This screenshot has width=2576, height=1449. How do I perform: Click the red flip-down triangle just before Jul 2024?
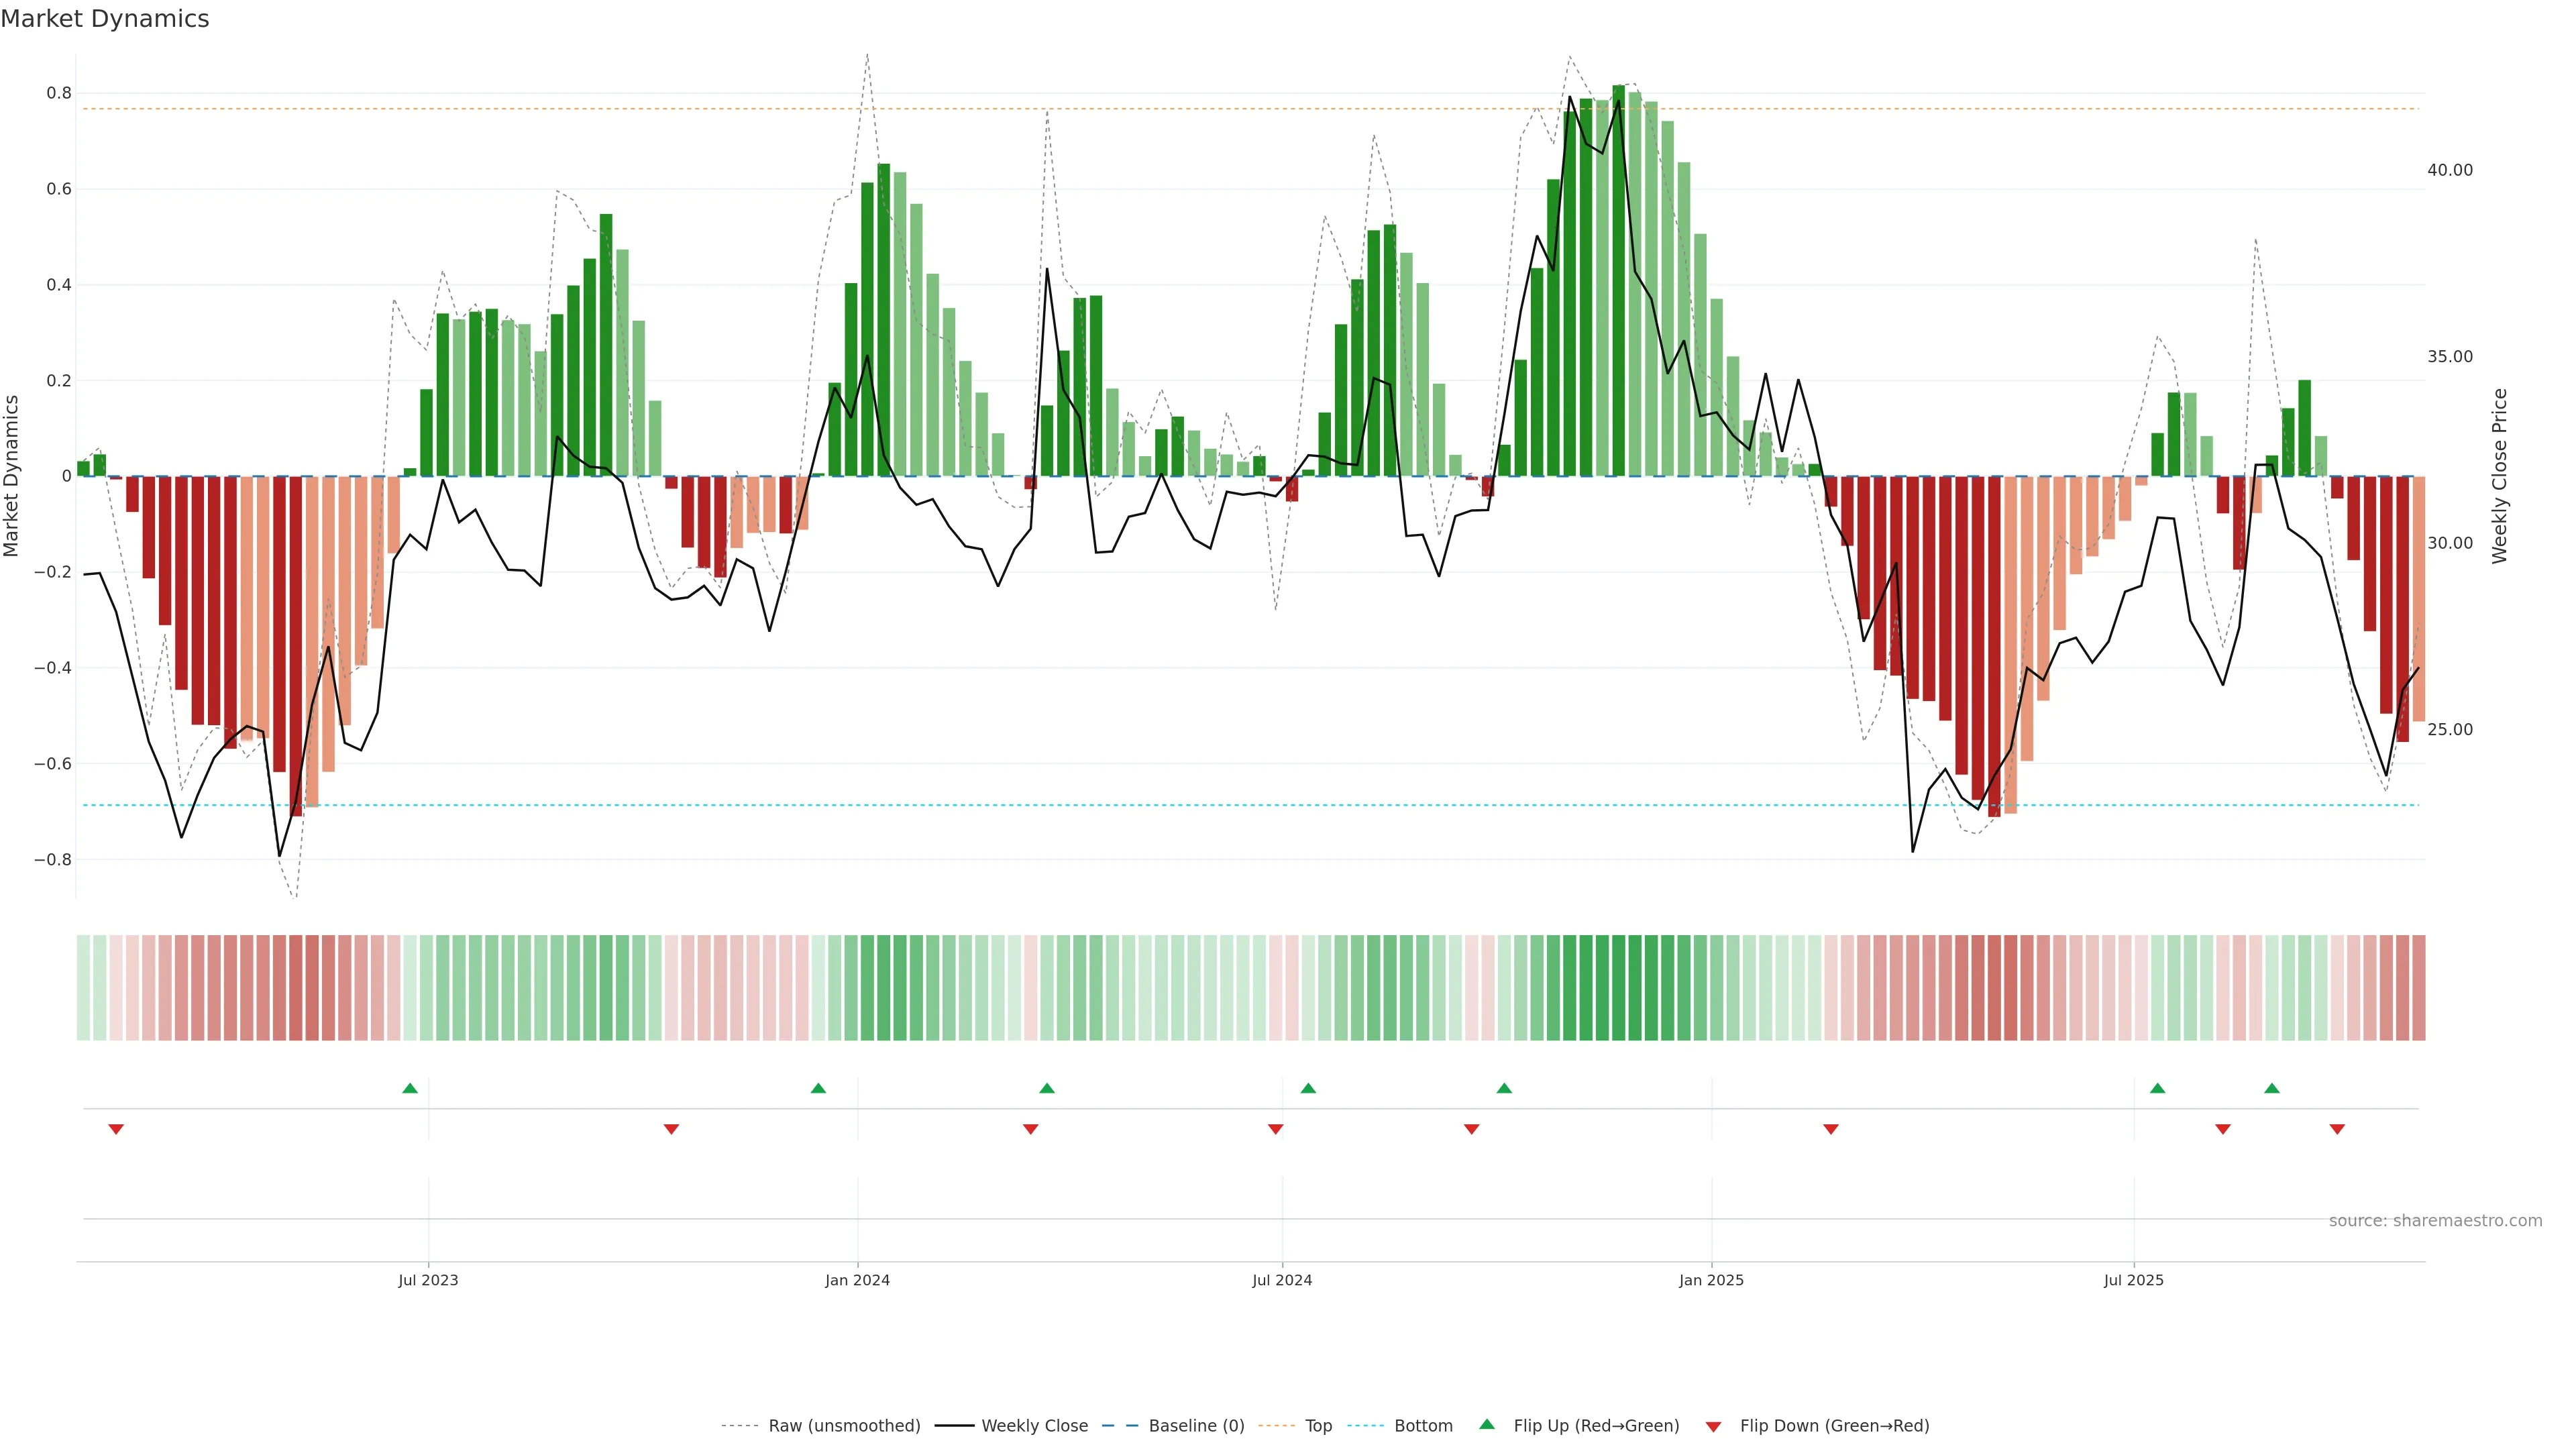pyautogui.click(x=1275, y=1129)
